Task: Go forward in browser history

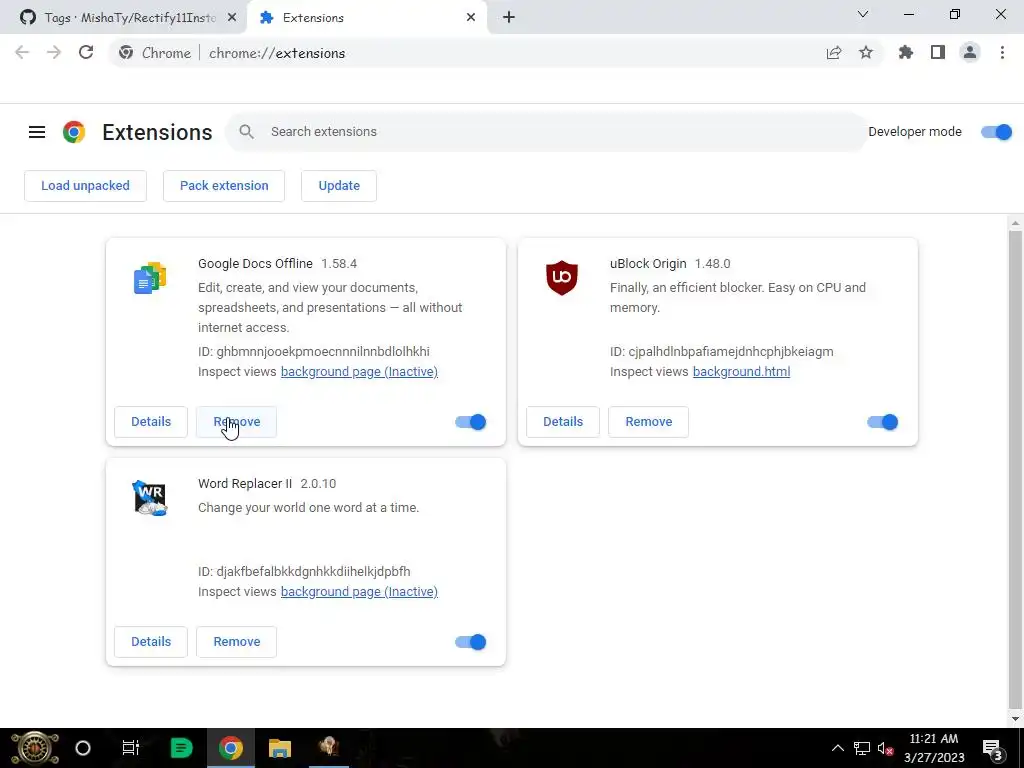Action: point(54,53)
